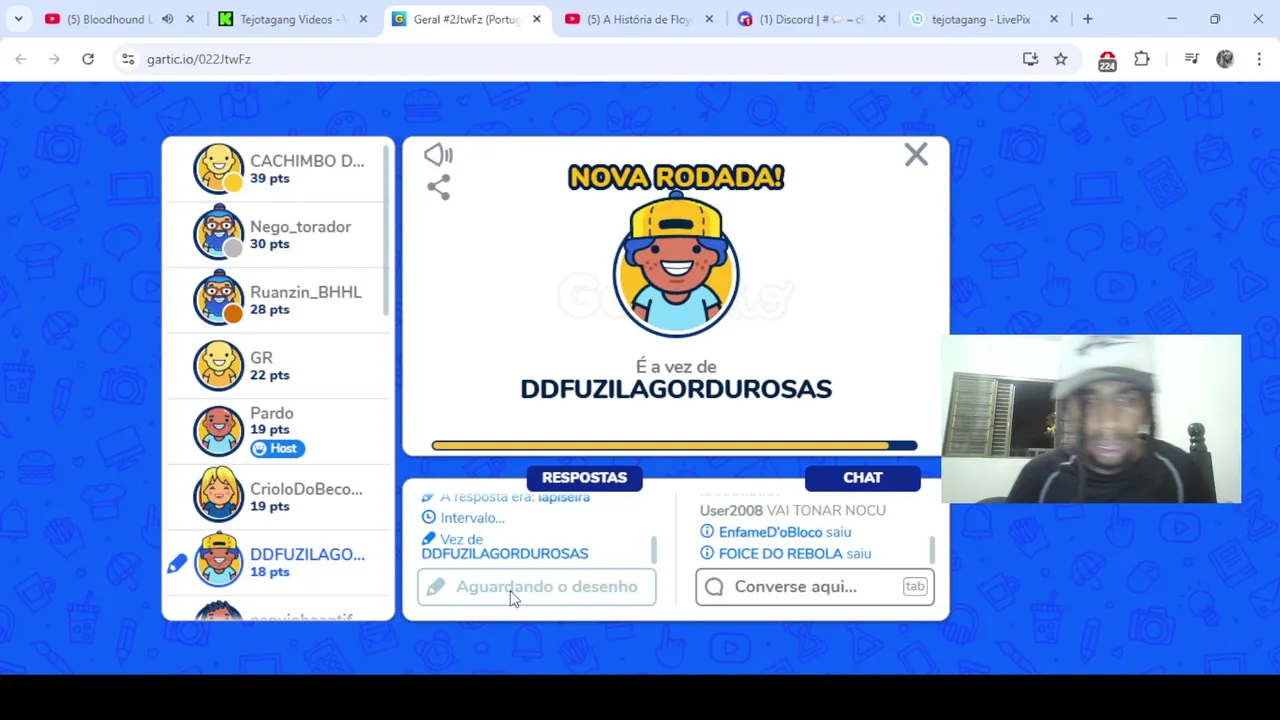Click the site information icon in address bar
This screenshot has height=720, width=1280.
point(128,59)
